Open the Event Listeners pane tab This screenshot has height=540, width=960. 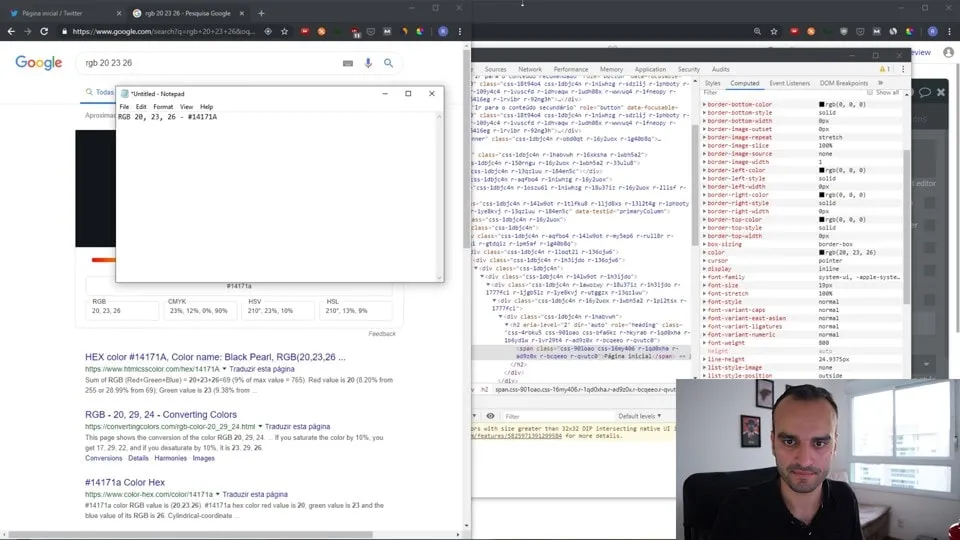(x=789, y=83)
